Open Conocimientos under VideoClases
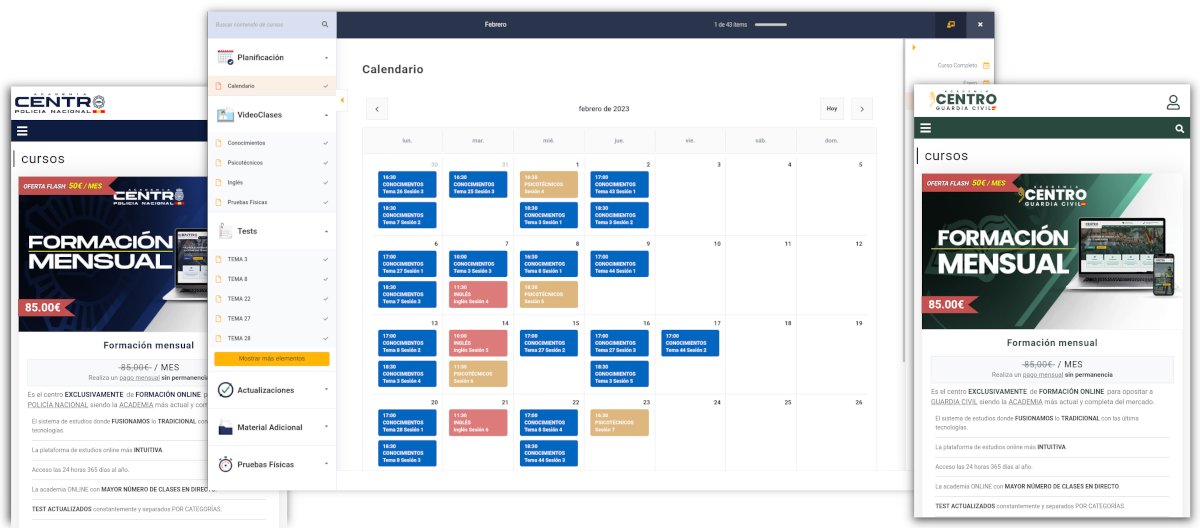This screenshot has height=528, width=1200. 246,143
